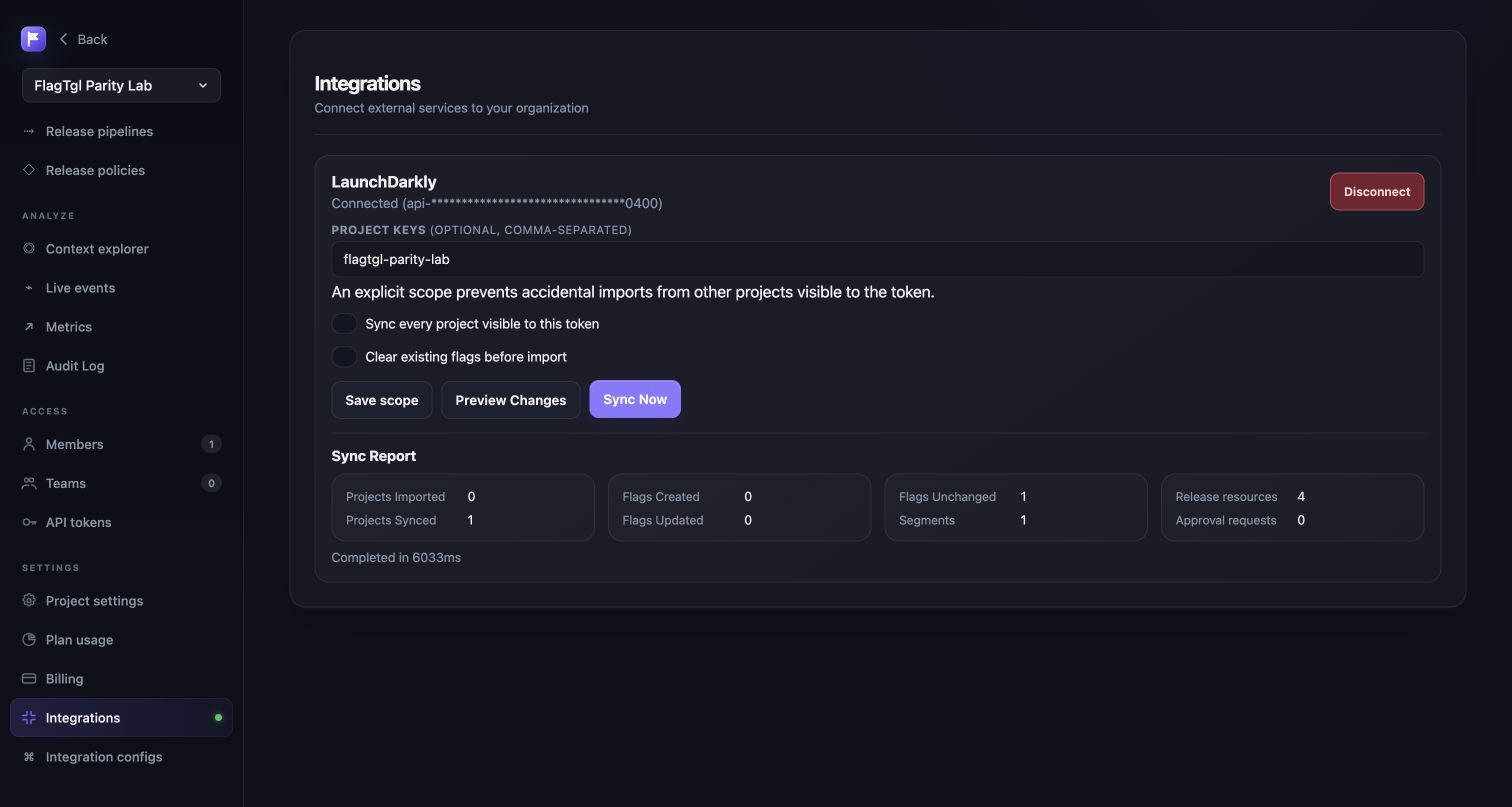Screen dimensions: 1512x807
Task: Click the Completed in 6033ms text
Action: pyautogui.click(x=396, y=558)
